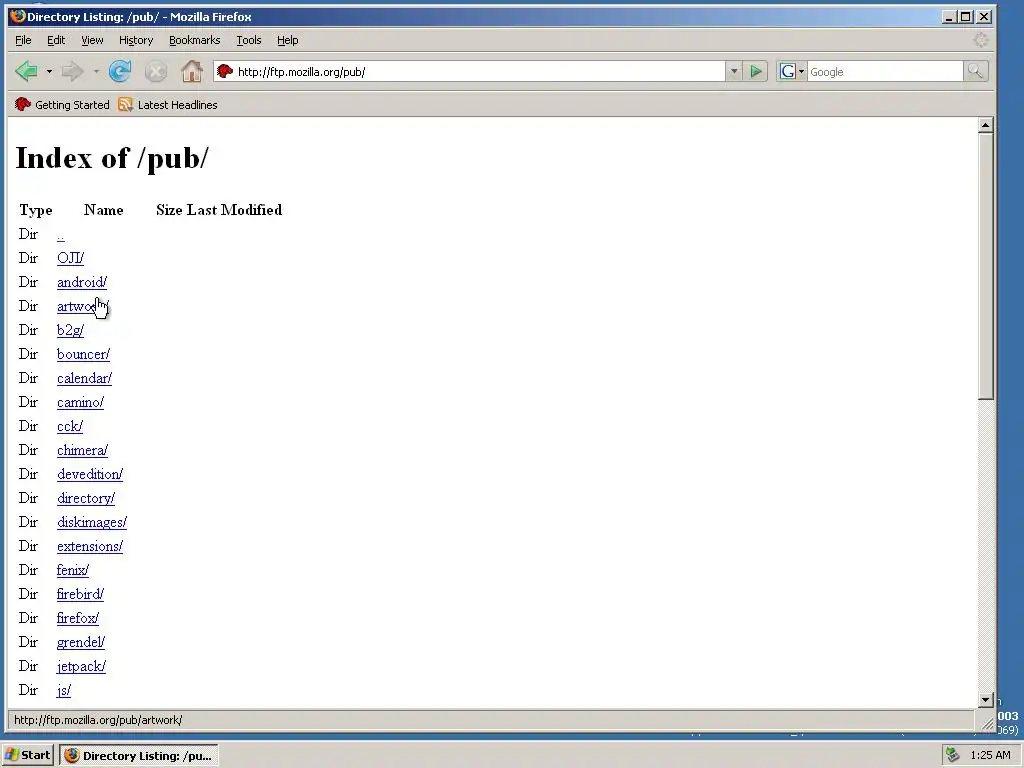This screenshot has height=768, width=1024.
Task: Go to the Home page icon
Action: click(191, 71)
